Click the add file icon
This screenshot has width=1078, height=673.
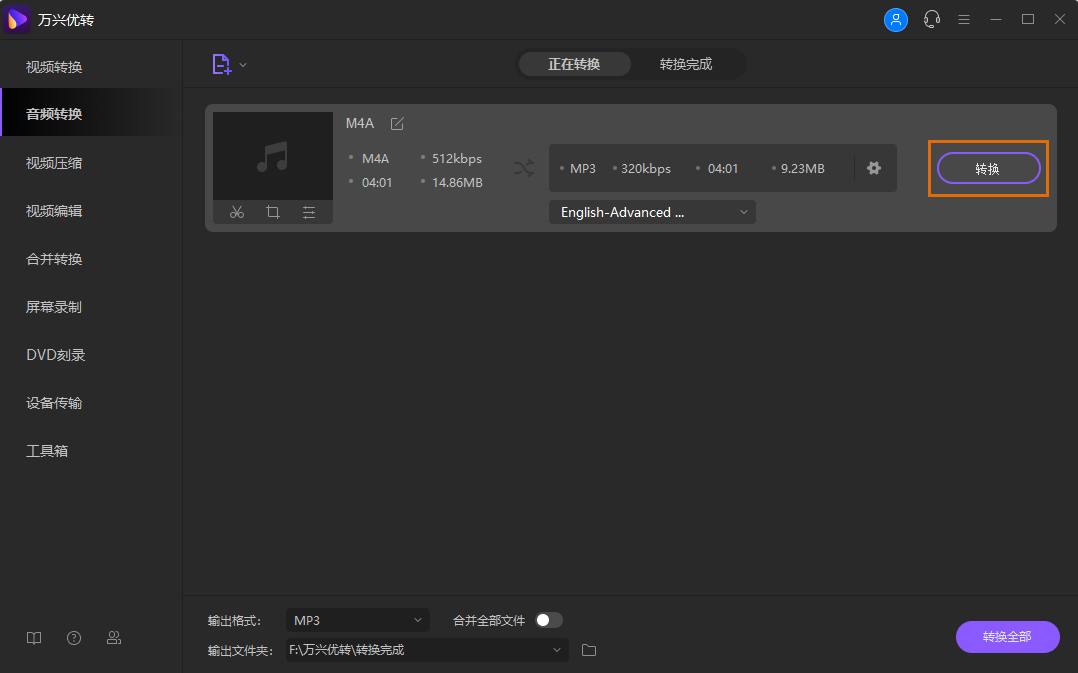pyautogui.click(x=221, y=64)
